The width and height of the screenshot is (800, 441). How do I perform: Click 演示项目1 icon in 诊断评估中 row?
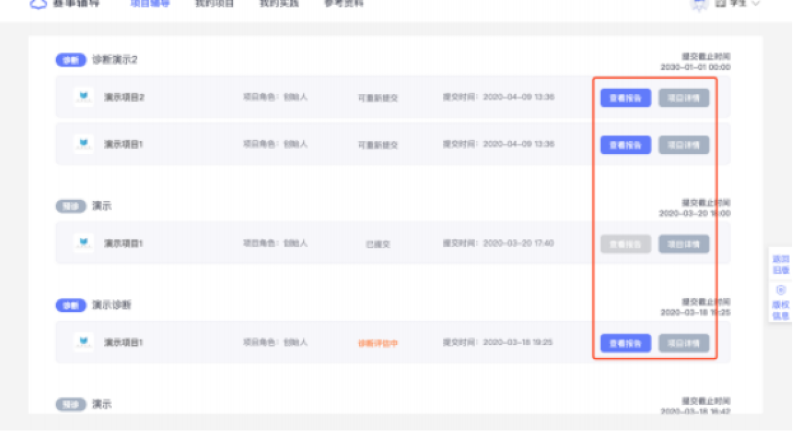coord(85,342)
